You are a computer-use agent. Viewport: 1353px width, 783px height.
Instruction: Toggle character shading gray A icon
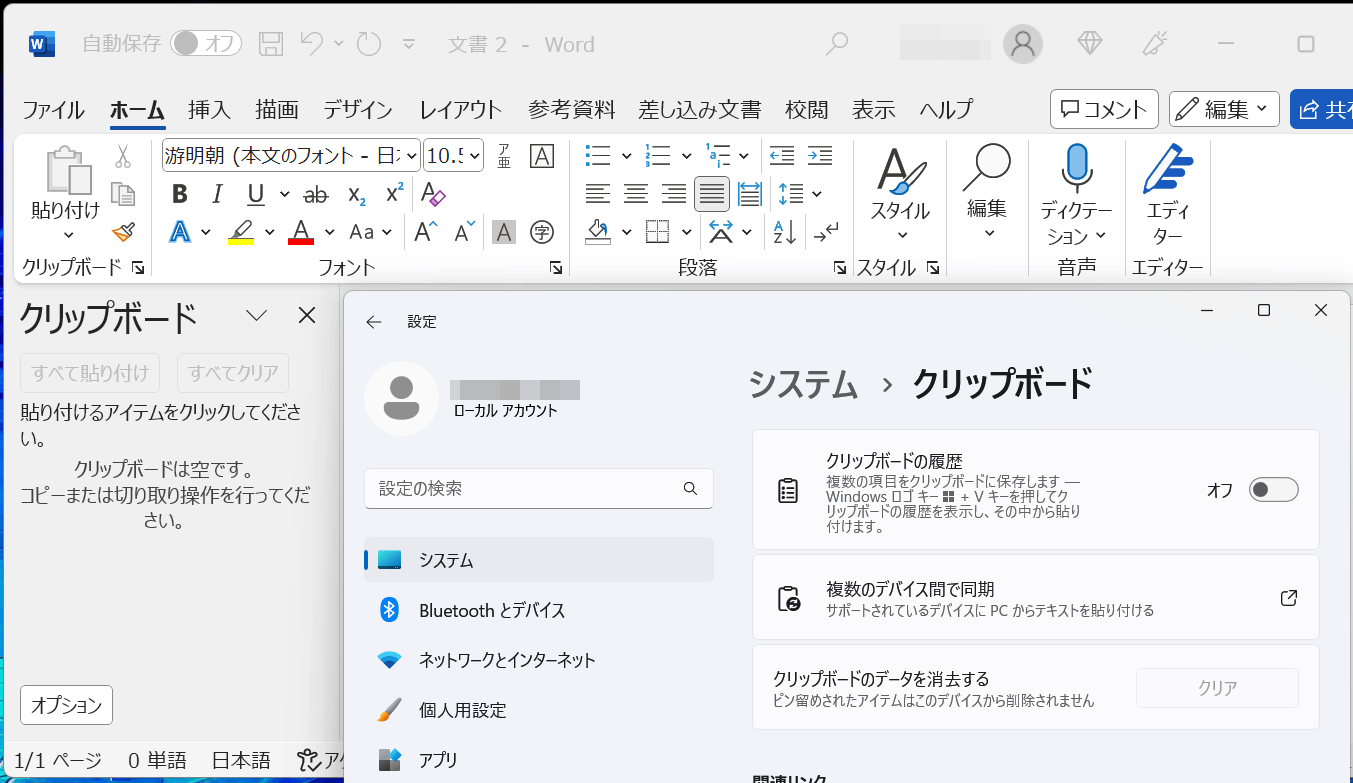point(504,232)
